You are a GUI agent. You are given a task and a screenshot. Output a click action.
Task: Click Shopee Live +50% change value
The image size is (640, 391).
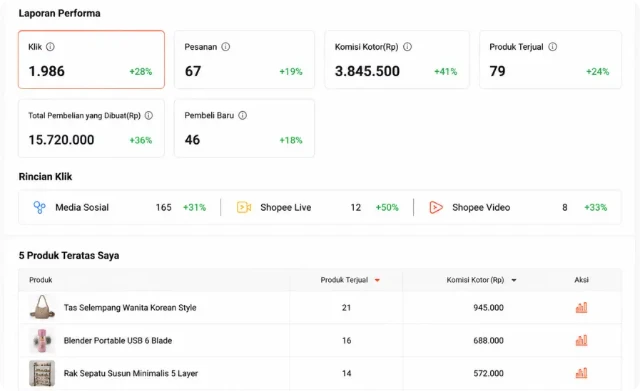click(387, 207)
